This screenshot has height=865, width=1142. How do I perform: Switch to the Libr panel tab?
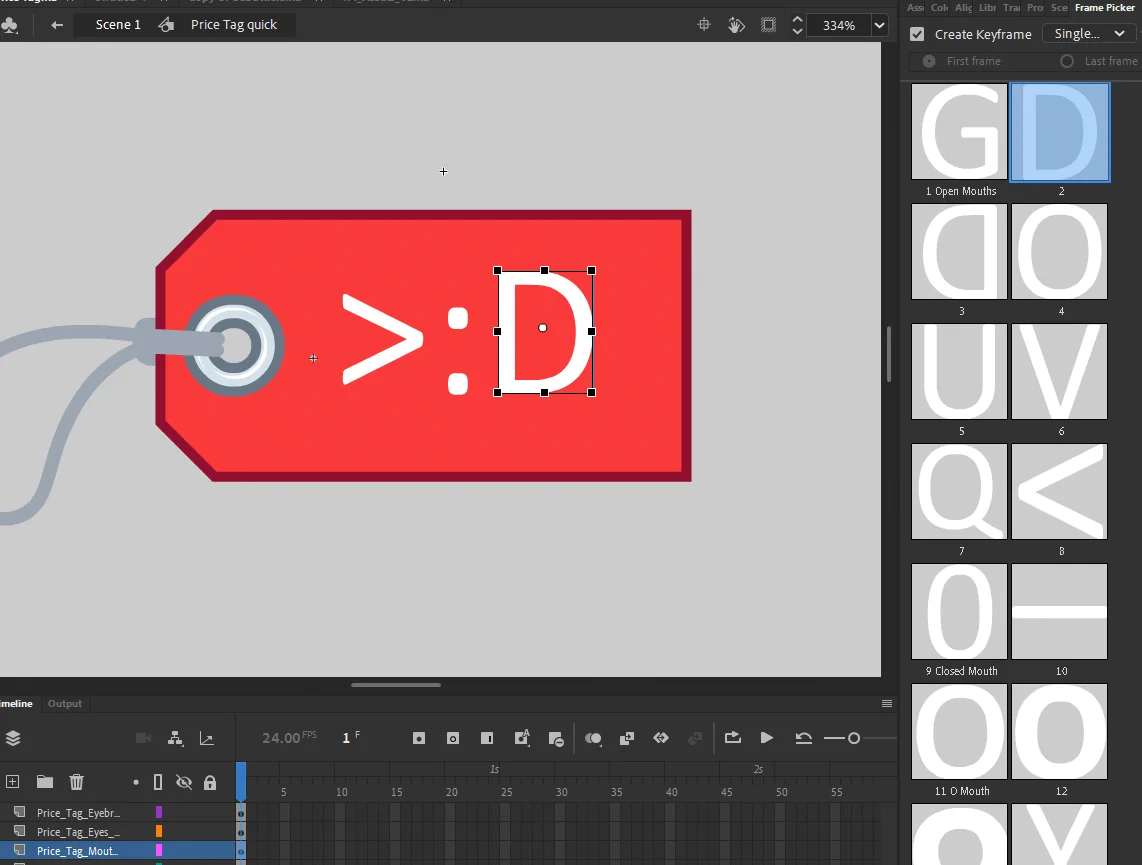pos(988,7)
